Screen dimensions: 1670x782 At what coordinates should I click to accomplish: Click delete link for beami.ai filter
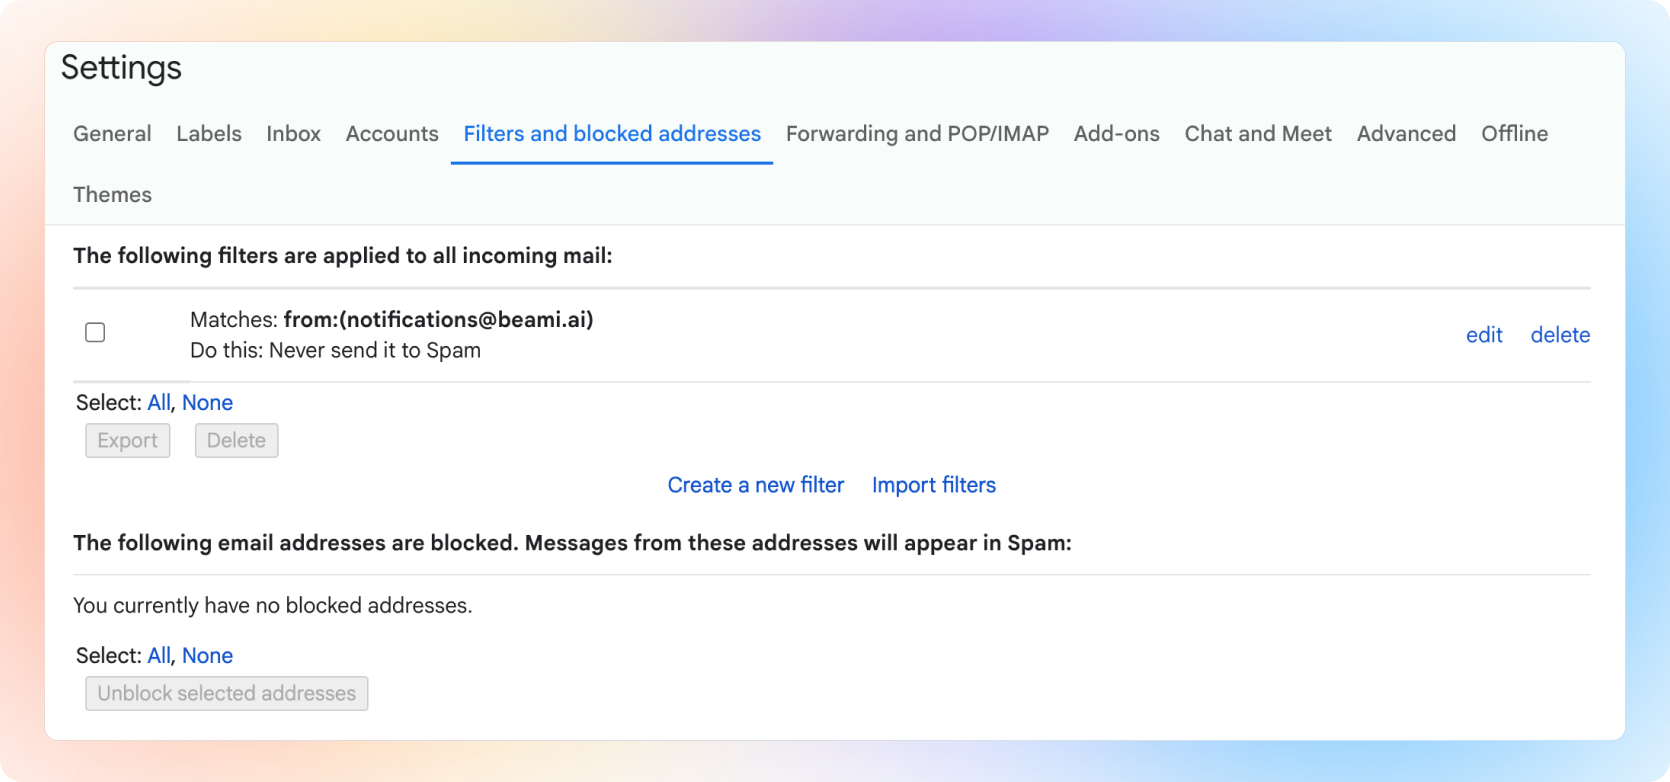click(1560, 335)
